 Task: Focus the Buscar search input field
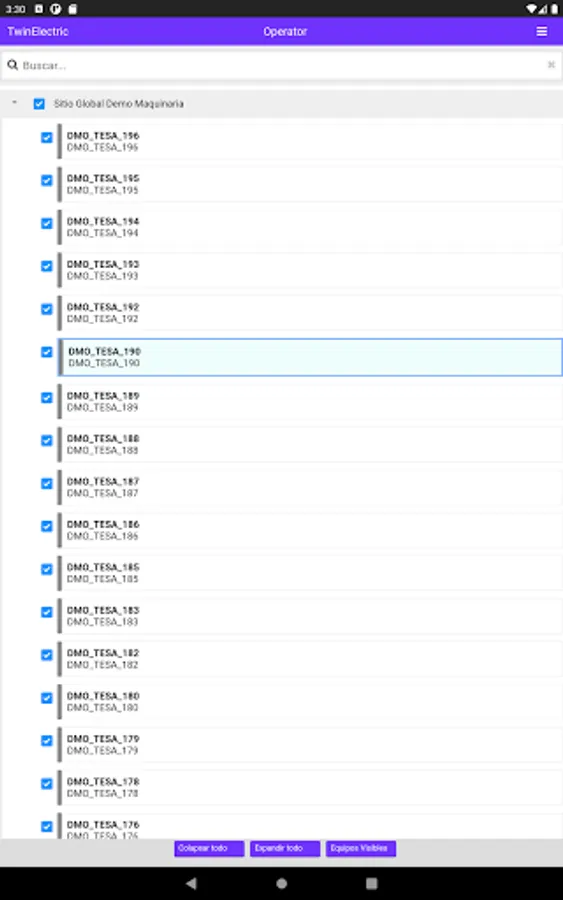(x=281, y=65)
